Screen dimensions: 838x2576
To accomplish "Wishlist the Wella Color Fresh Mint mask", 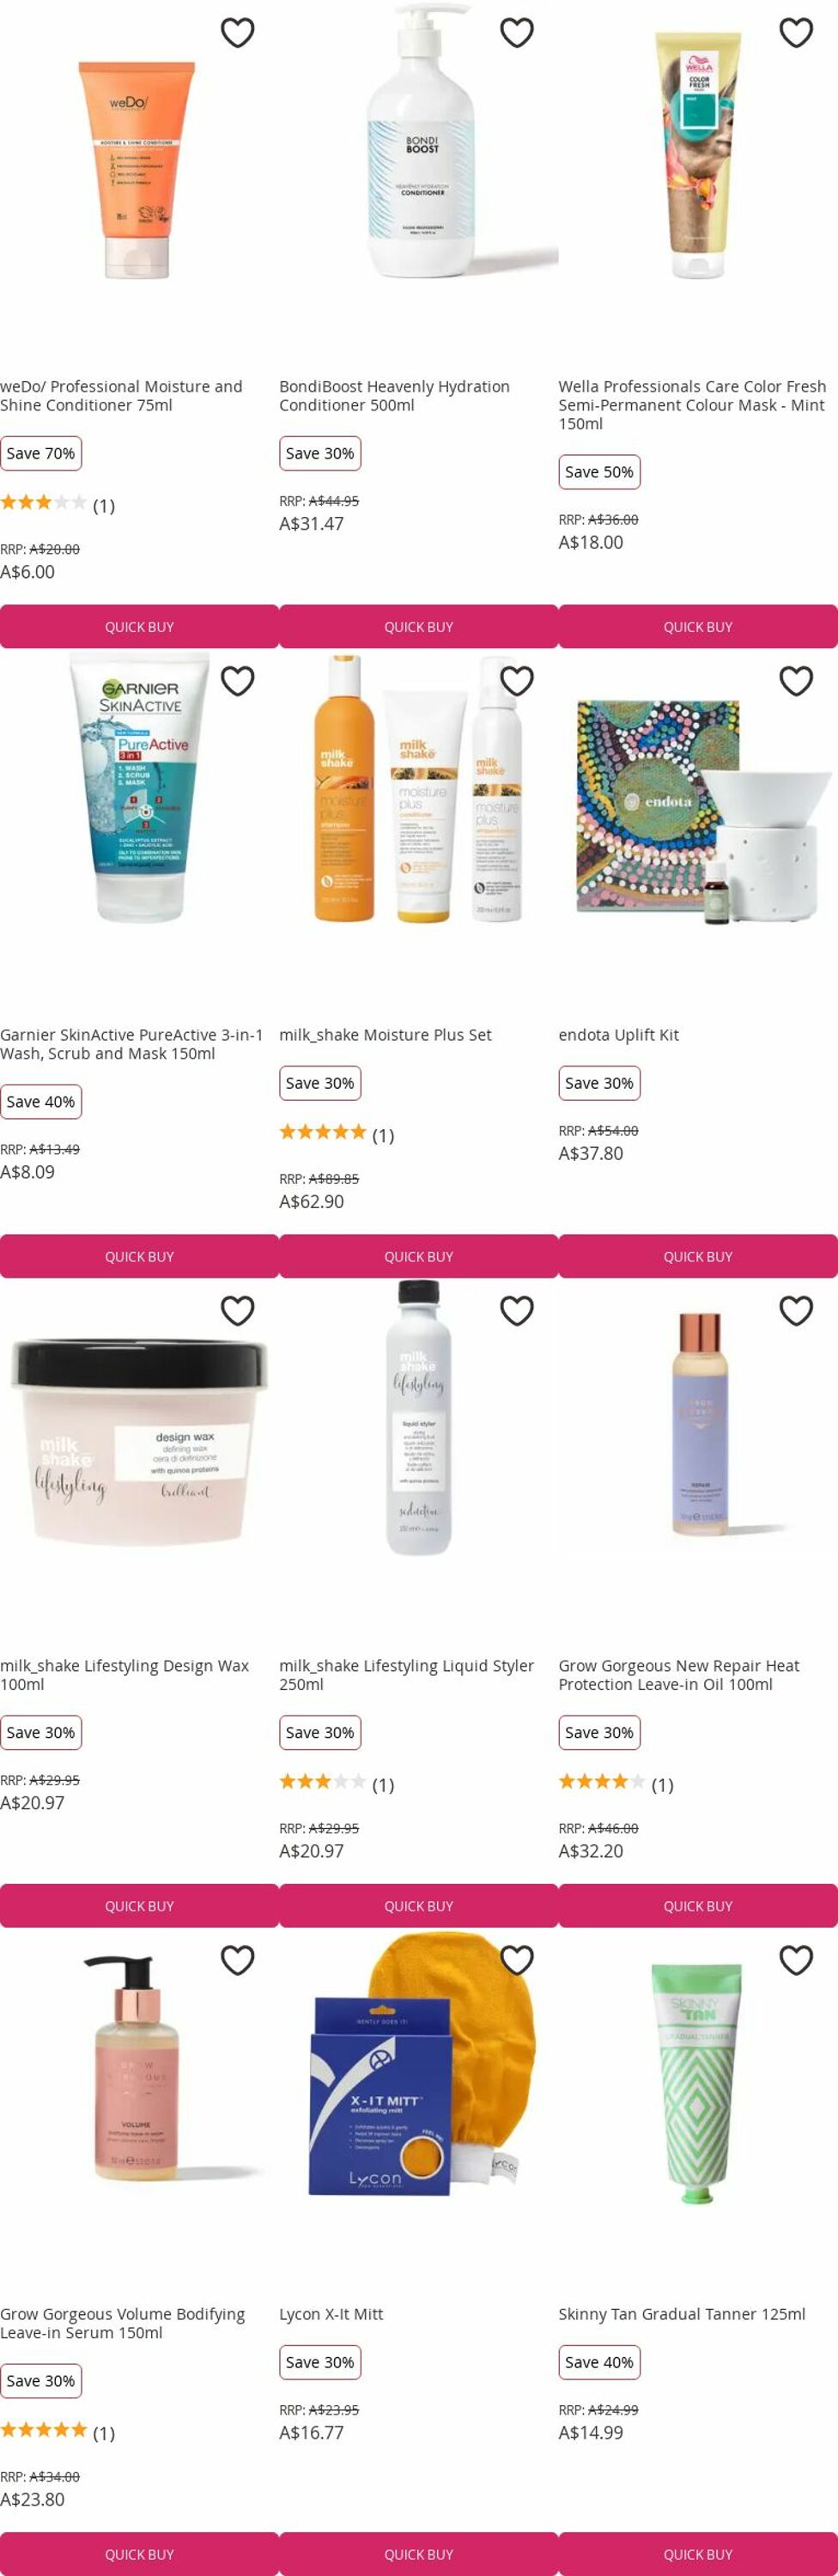I will (795, 33).
